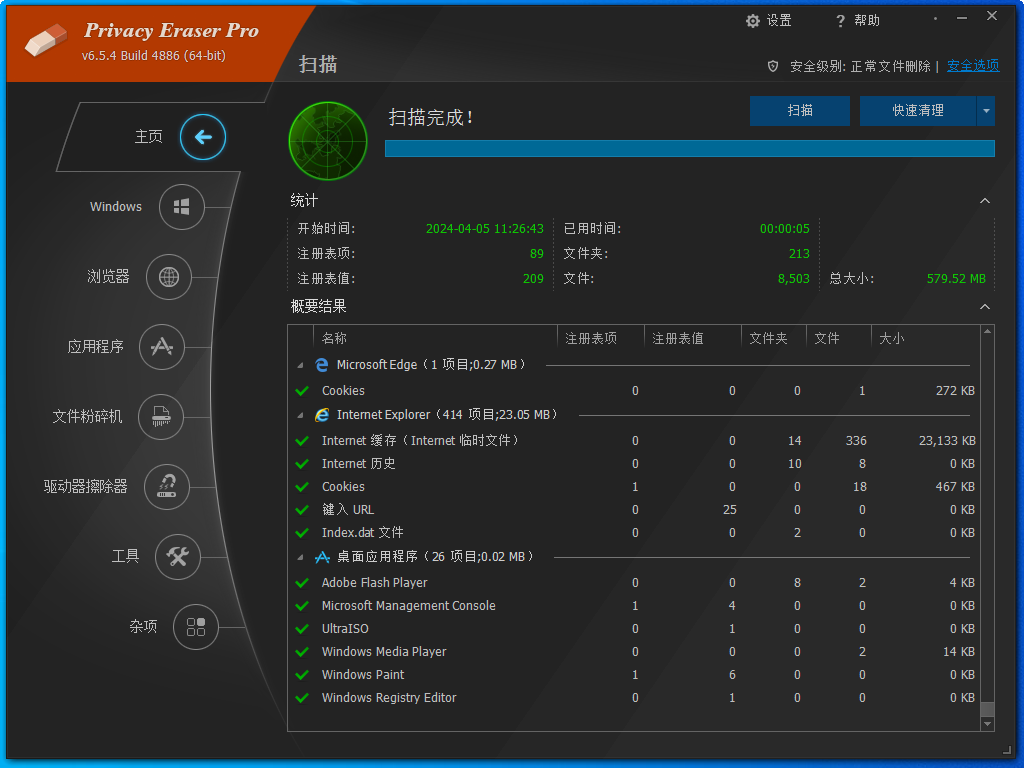Viewport: 1024px width, 768px height.
Task: Uncheck the Internet 历史 scan item
Action: (302, 463)
